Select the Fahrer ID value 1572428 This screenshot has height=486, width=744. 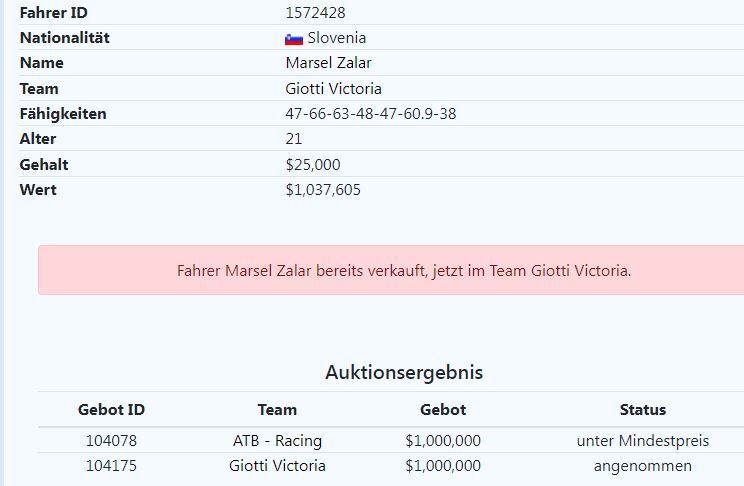(x=316, y=13)
